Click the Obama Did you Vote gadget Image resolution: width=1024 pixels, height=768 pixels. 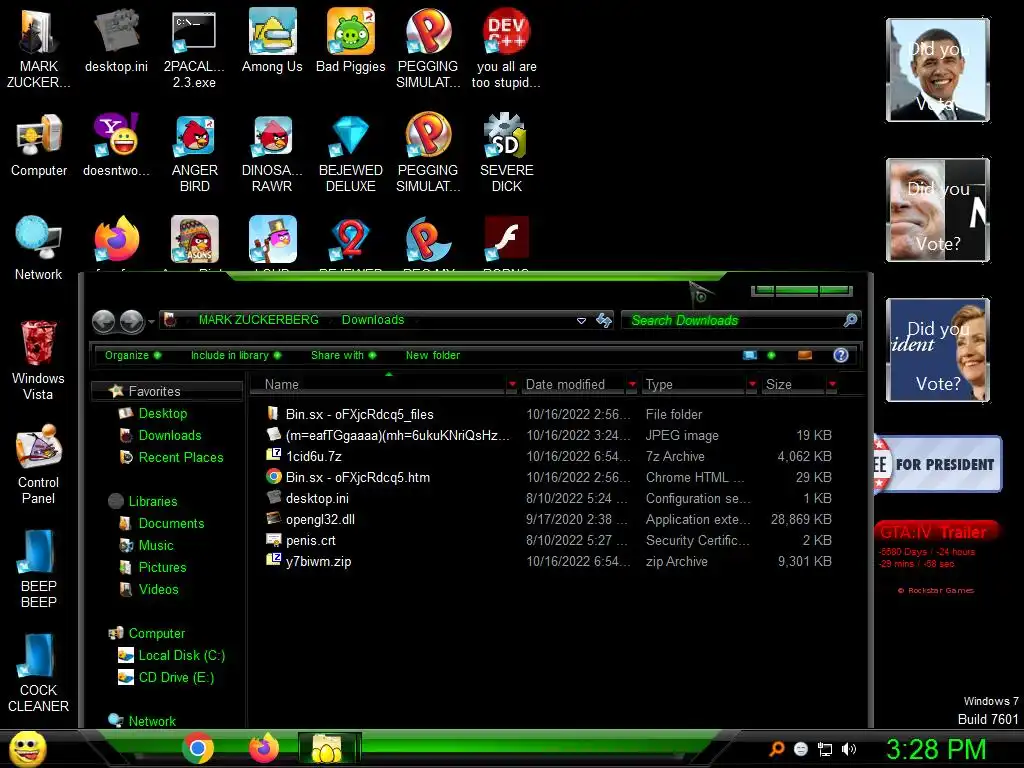point(938,70)
